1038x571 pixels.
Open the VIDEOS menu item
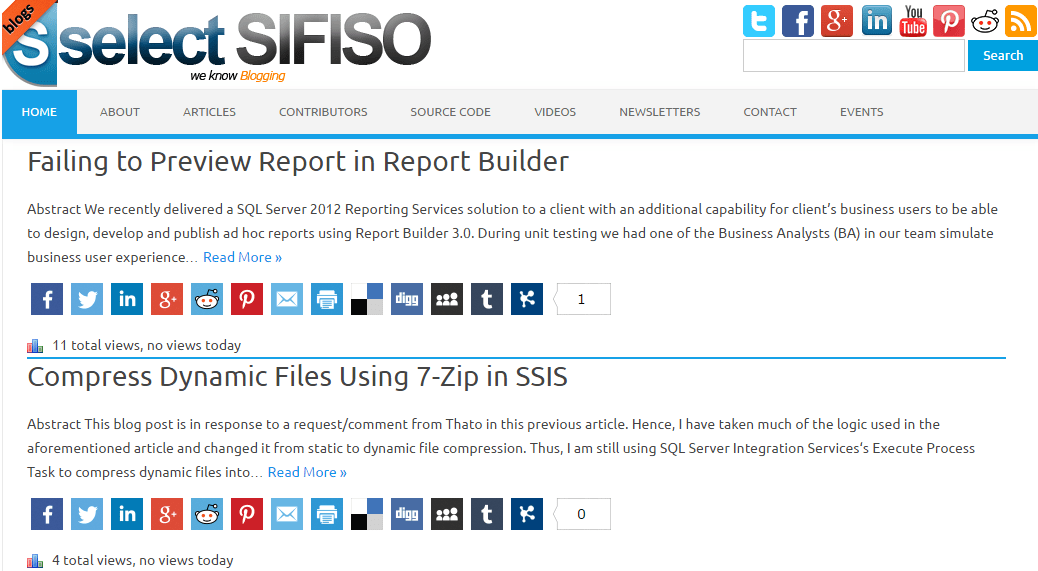(555, 112)
